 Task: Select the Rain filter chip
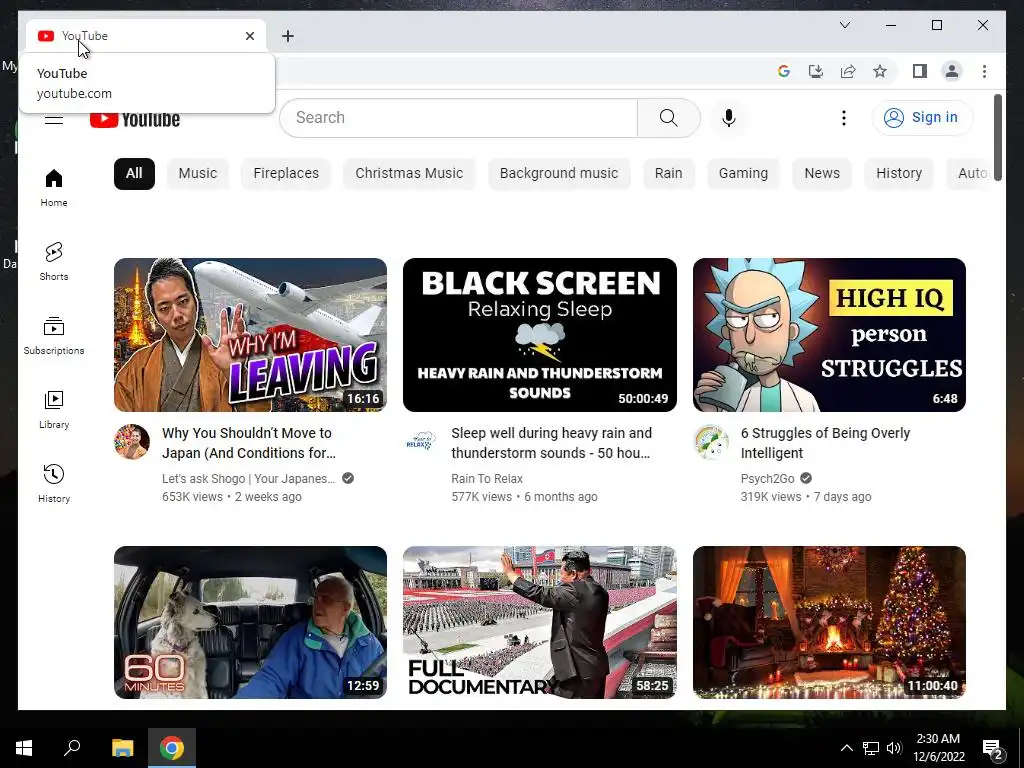tap(668, 174)
